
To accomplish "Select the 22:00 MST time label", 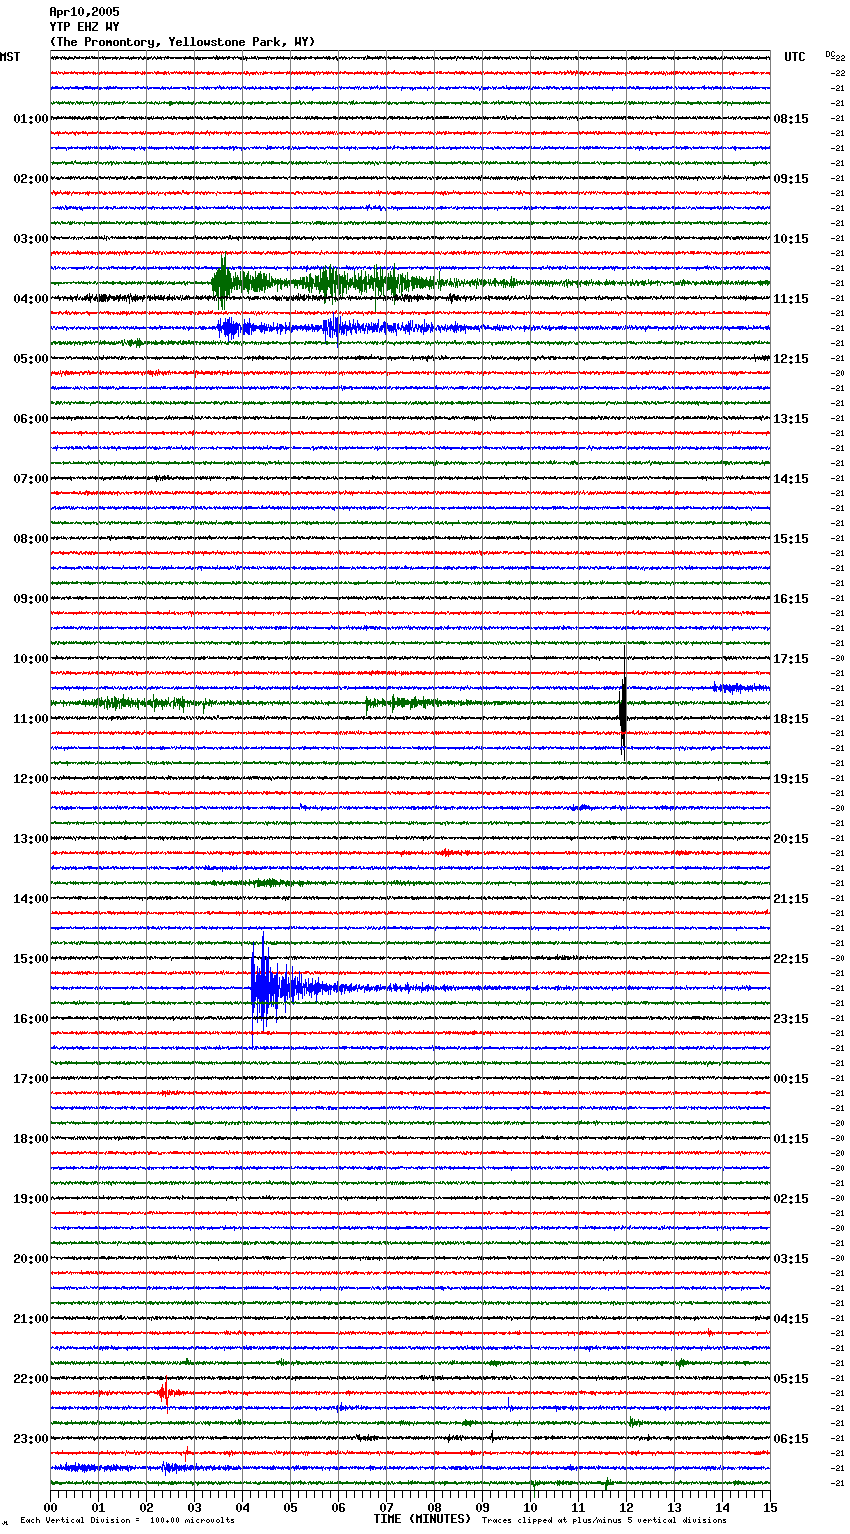I will click(x=31, y=1379).
